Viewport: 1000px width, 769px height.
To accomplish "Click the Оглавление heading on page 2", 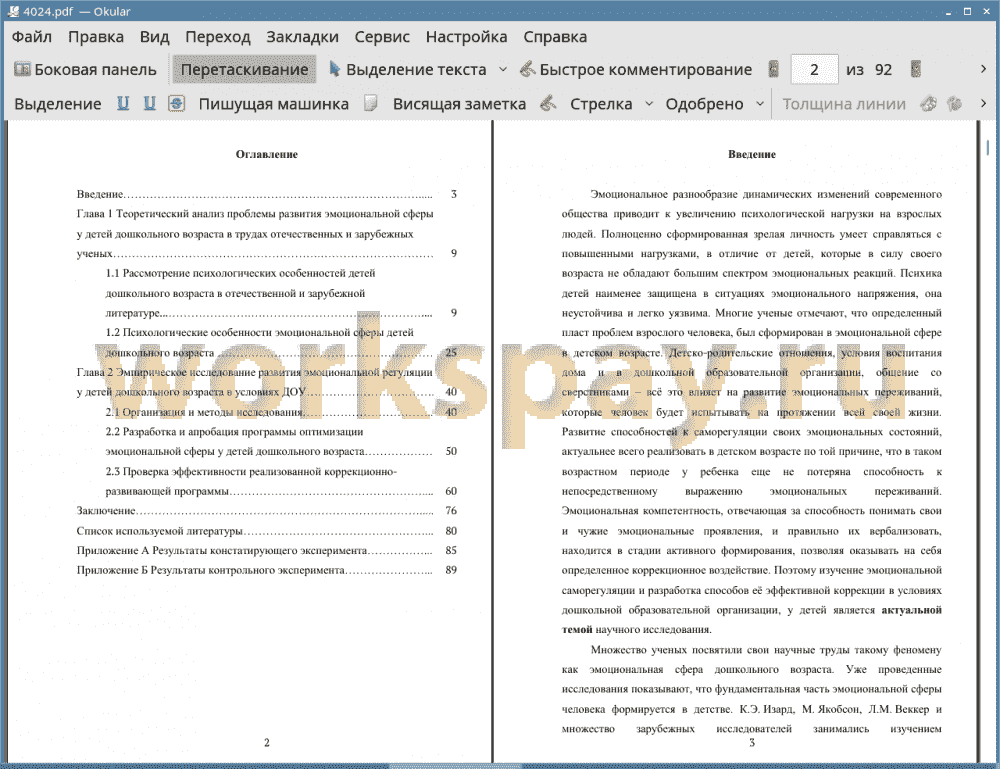I will [x=267, y=154].
